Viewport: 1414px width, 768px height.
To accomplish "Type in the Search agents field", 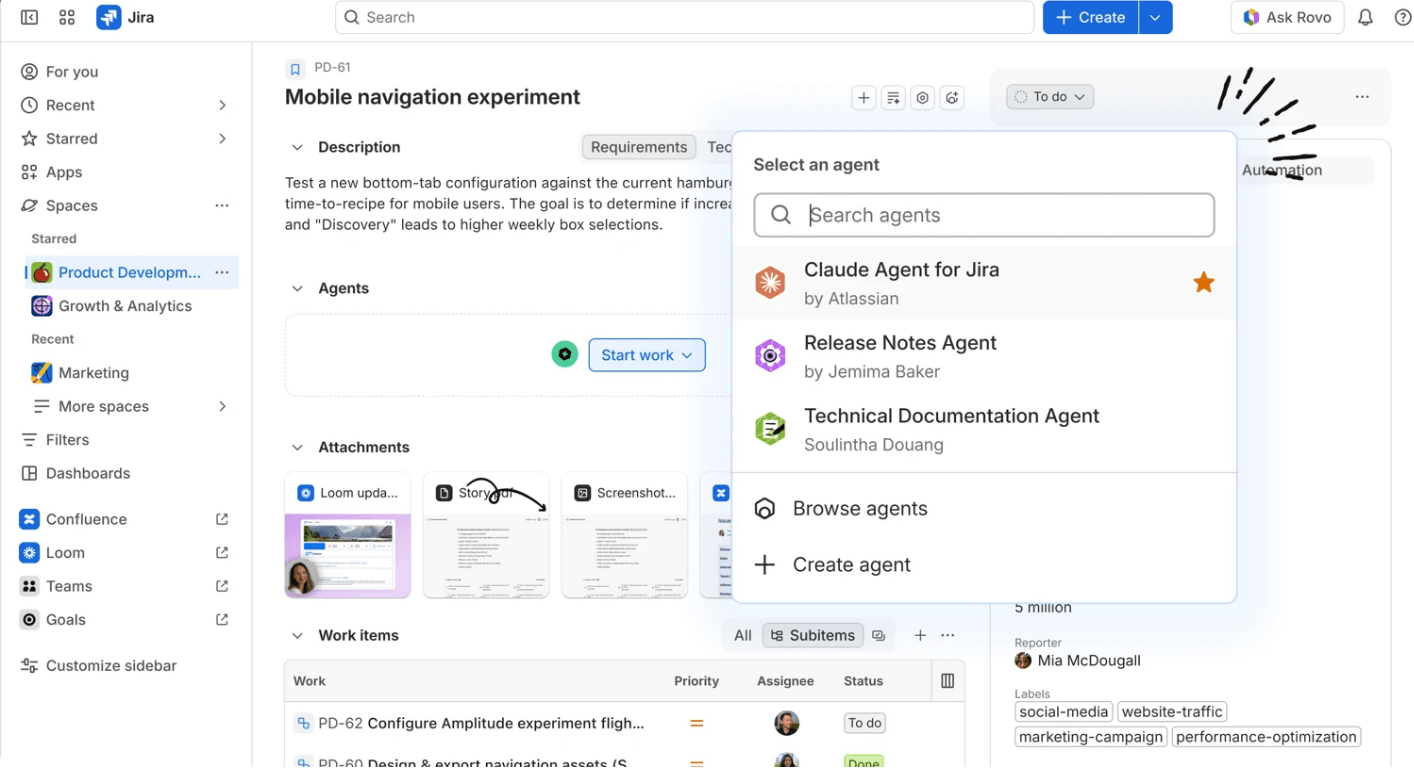I will pos(984,215).
